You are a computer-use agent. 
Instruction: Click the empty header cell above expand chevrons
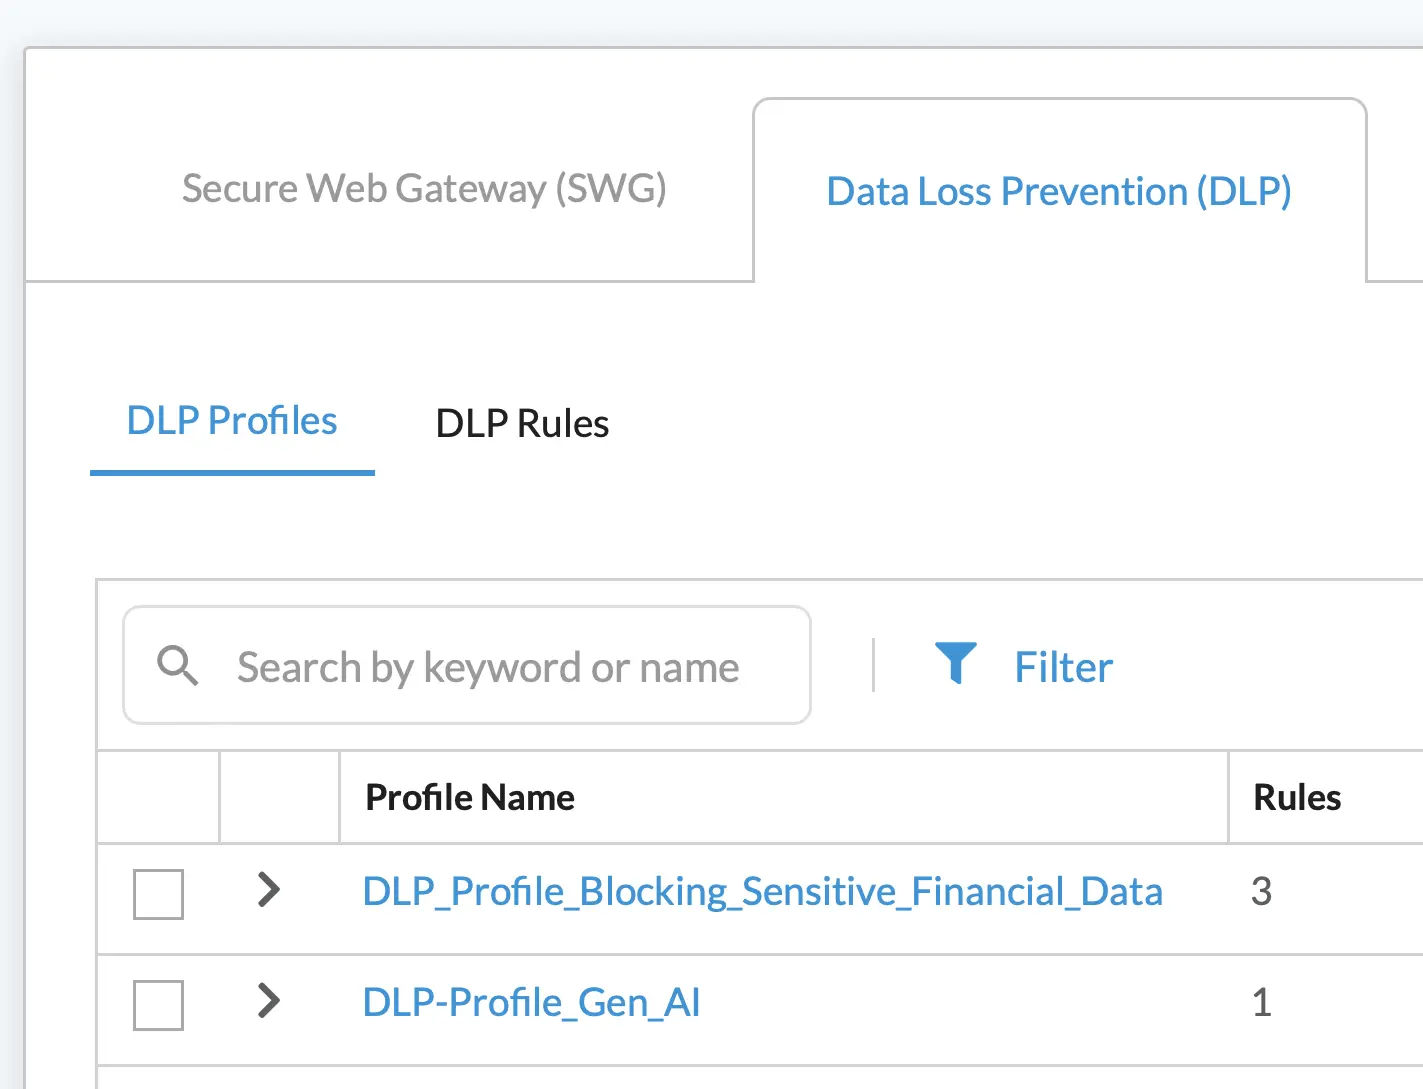279,797
